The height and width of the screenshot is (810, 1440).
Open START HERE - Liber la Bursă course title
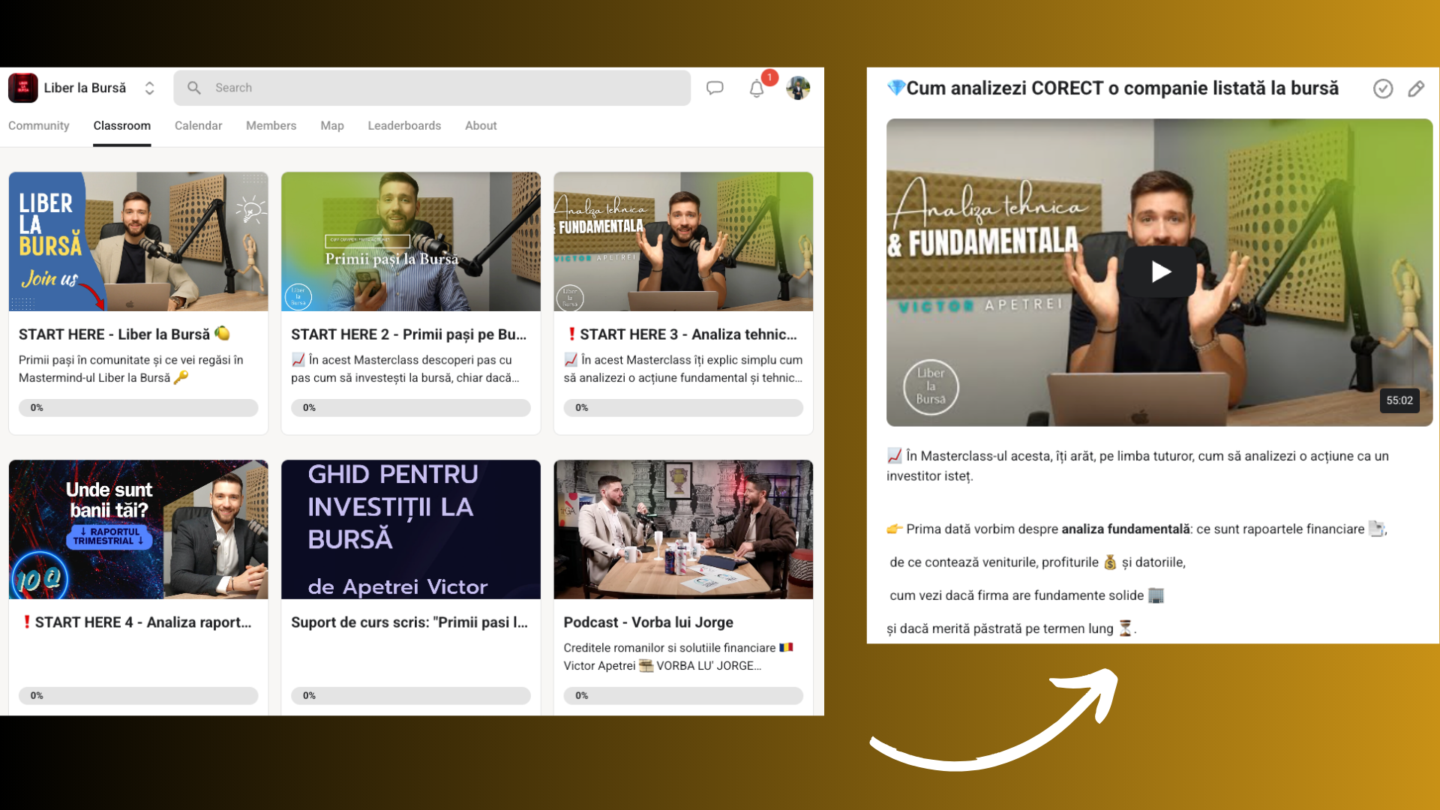[125, 335]
